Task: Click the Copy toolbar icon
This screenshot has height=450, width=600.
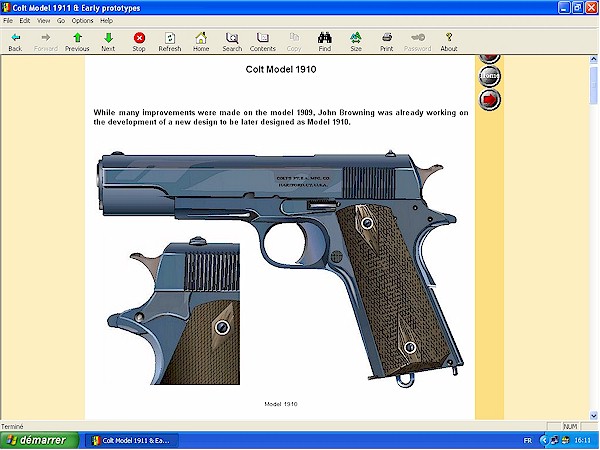Action: (294, 38)
